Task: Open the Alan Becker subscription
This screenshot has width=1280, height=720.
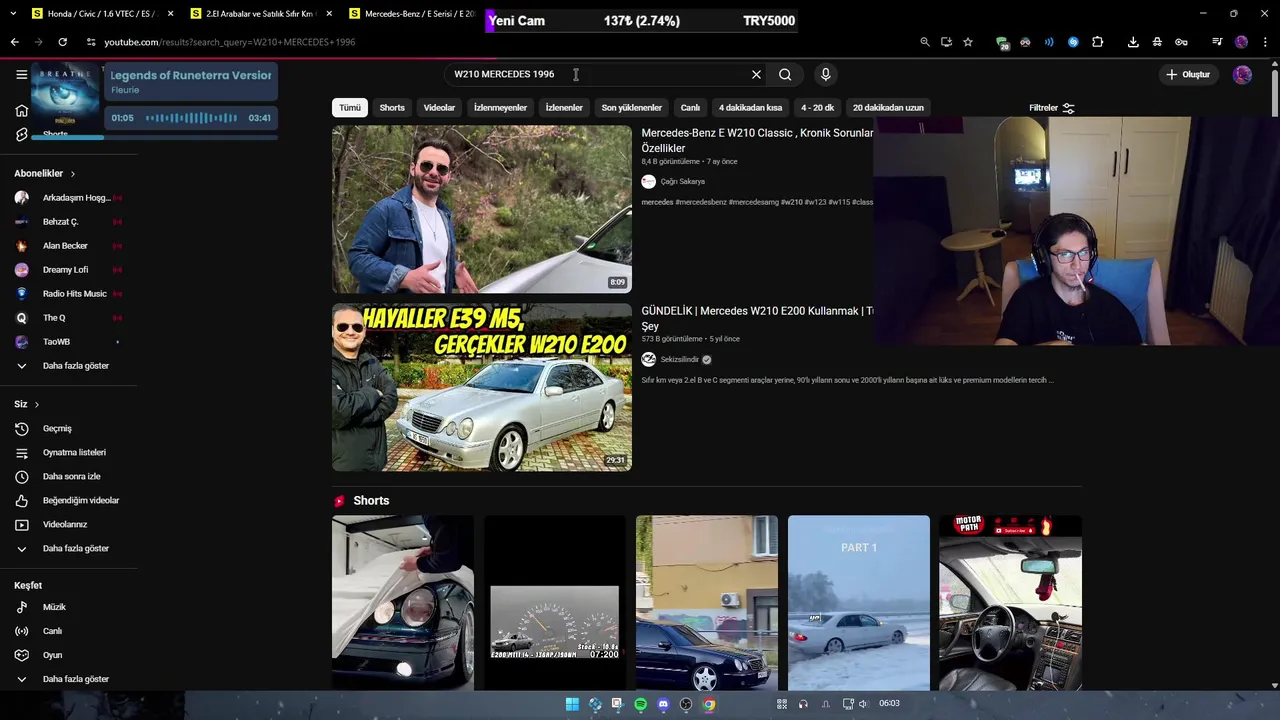Action: 65,246
